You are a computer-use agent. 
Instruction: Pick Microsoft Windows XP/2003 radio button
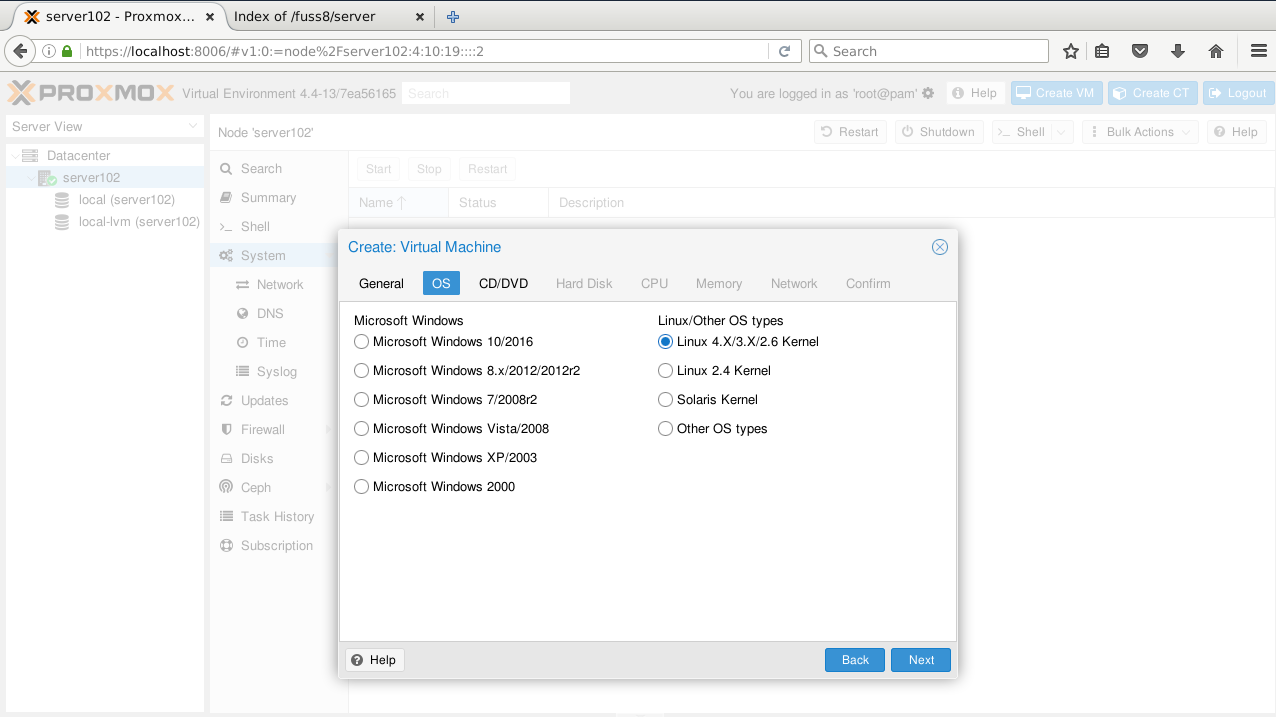361,458
